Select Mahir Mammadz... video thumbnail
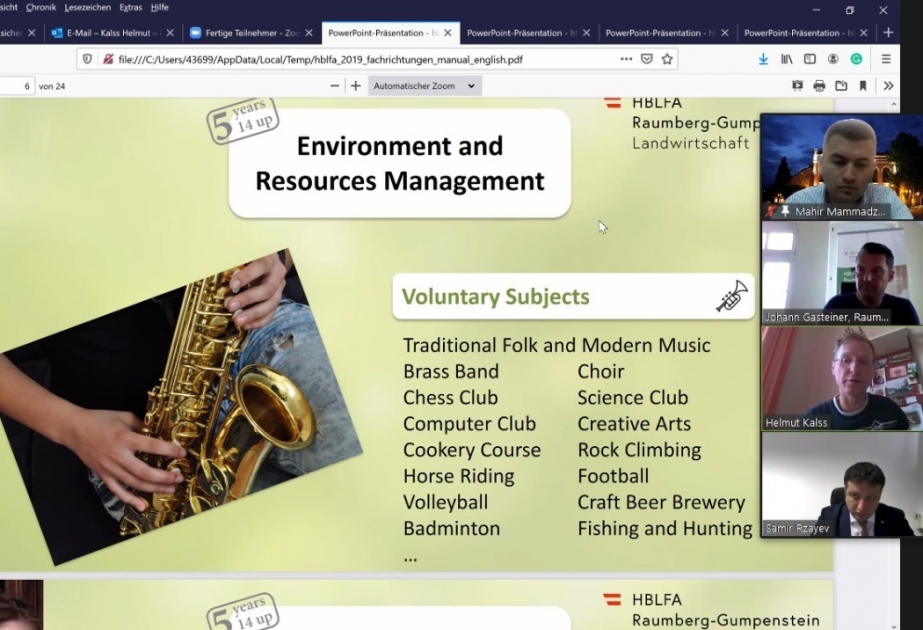 pyautogui.click(x=842, y=167)
